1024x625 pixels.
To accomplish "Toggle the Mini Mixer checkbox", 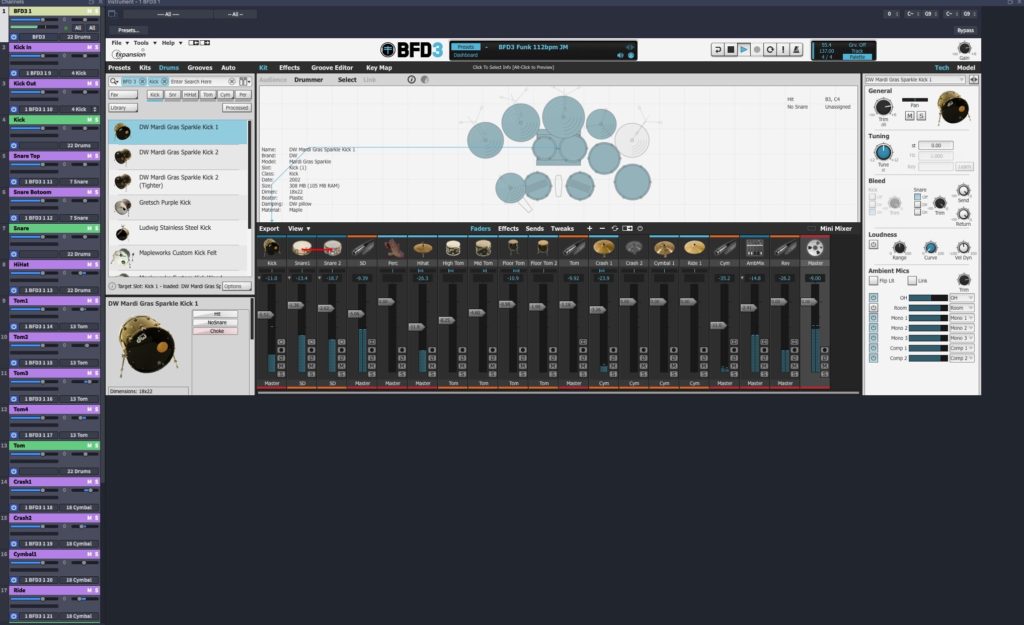I will click(811, 229).
